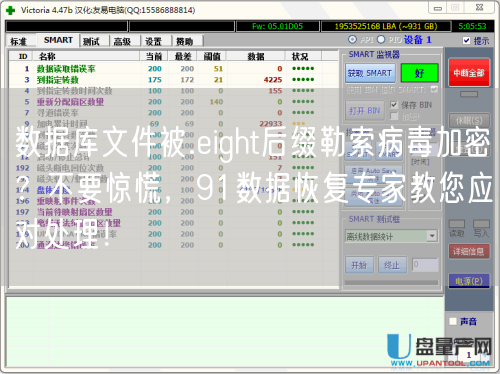Click the 打开 BIN button
The width and height of the screenshot is (500, 374).
(x=365, y=111)
